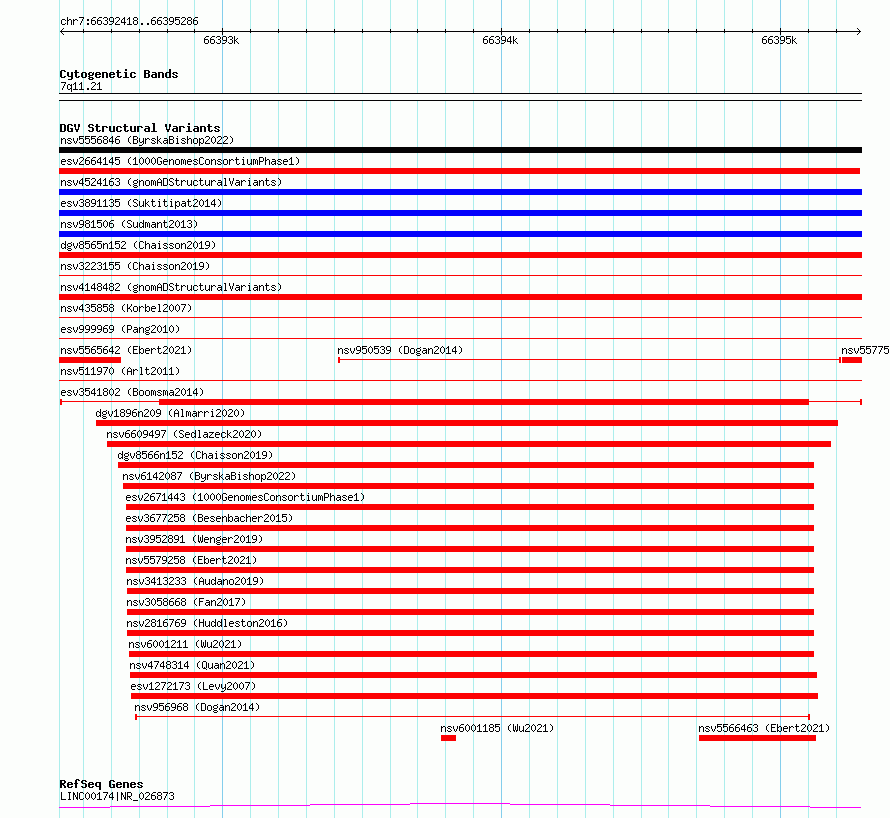Open esv3541802 (Boomsma2014) variant label
The height and width of the screenshot is (818, 890).
click(x=132, y=392)
